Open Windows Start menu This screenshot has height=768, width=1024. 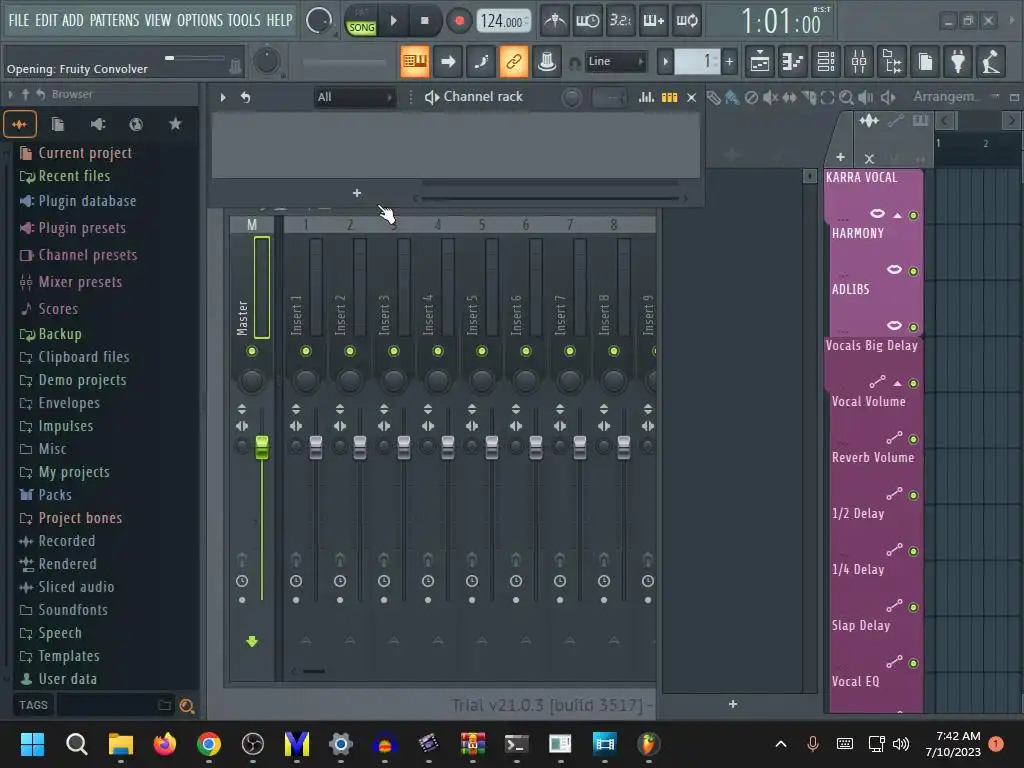(32, 744)
